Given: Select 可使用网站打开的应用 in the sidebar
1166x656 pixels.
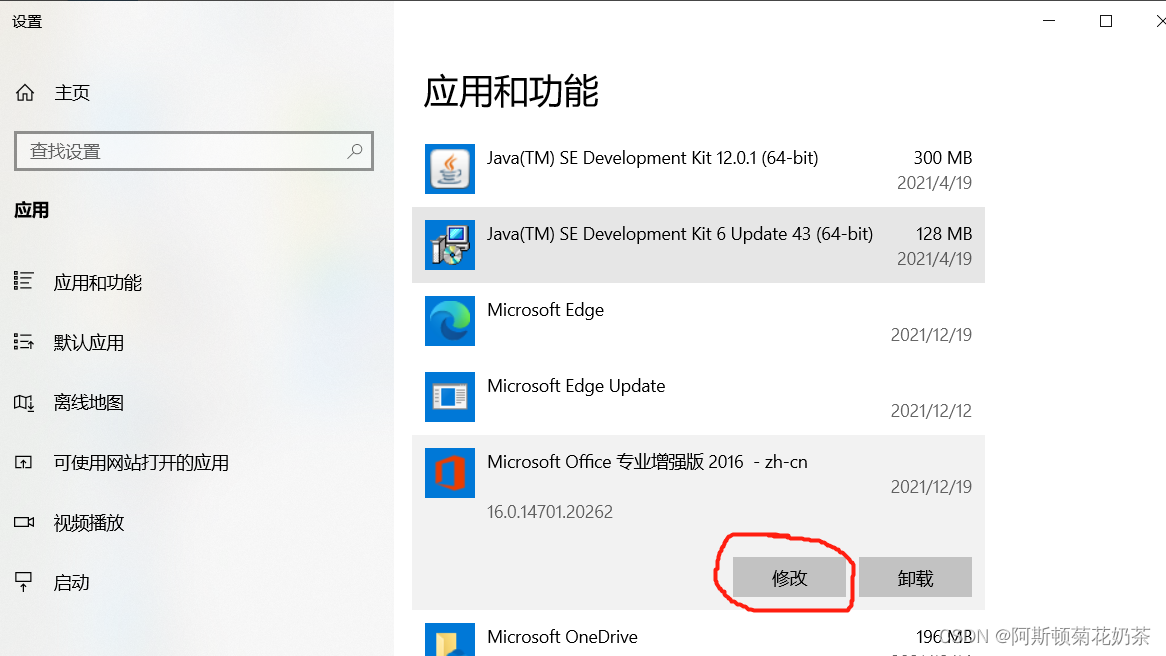Looking at the screenshot, I should 141,463.
